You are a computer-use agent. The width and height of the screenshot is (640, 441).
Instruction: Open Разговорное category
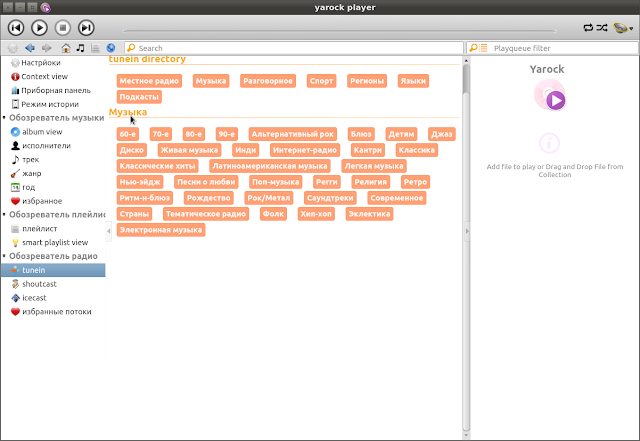(x=268, y=81)
